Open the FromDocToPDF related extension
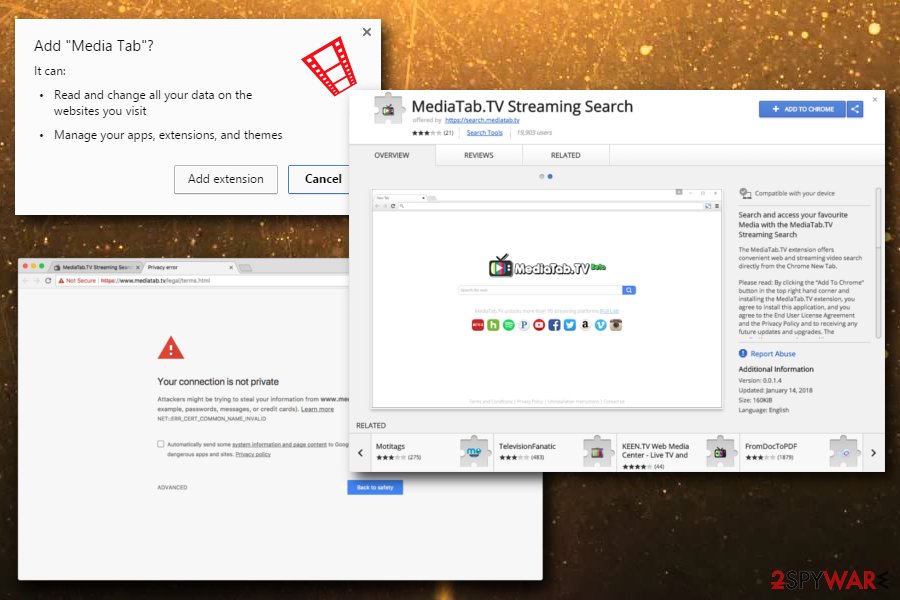Screen dimensions: 900x600 [801, 453]
